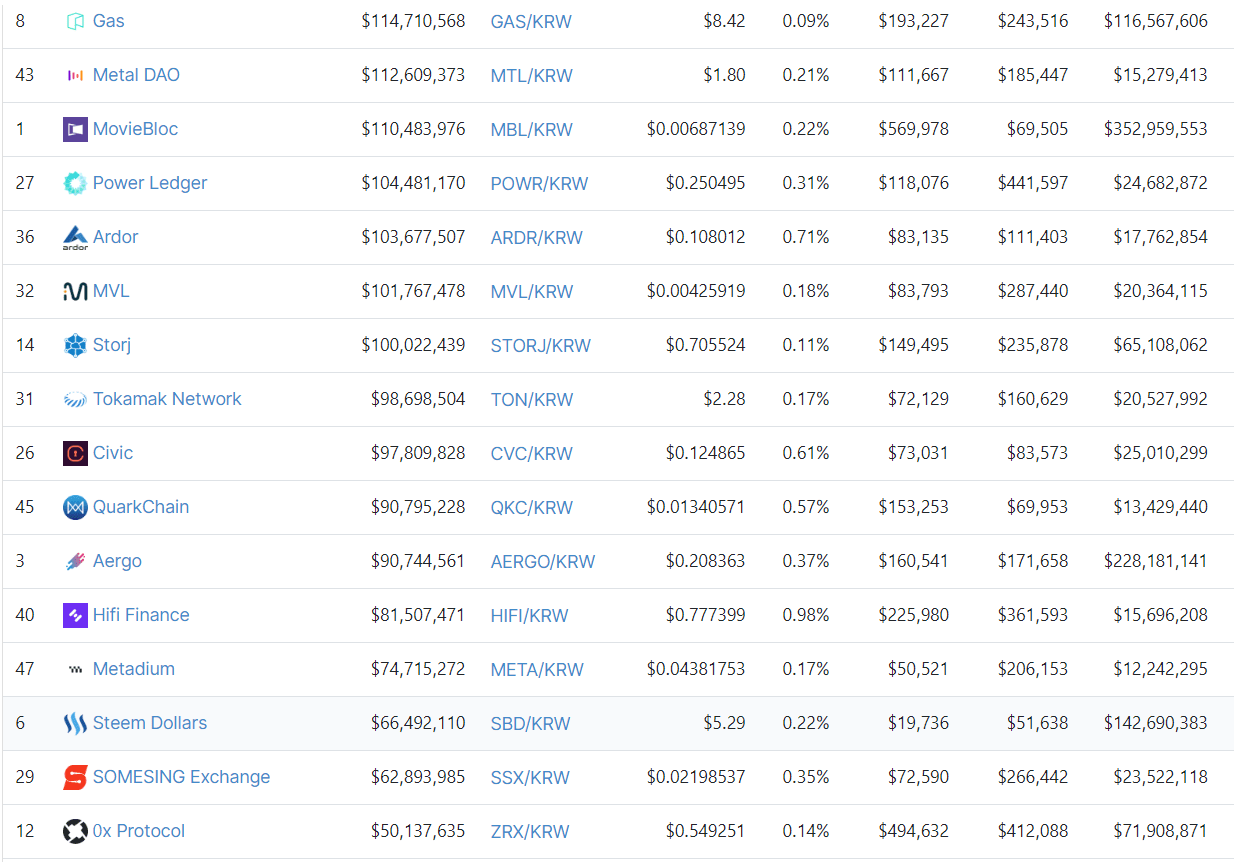Select Aergo volume $228,181,141

coord(1155,561)
